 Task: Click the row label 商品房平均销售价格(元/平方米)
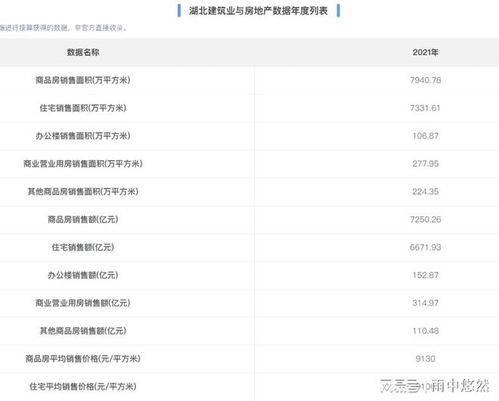83,359
